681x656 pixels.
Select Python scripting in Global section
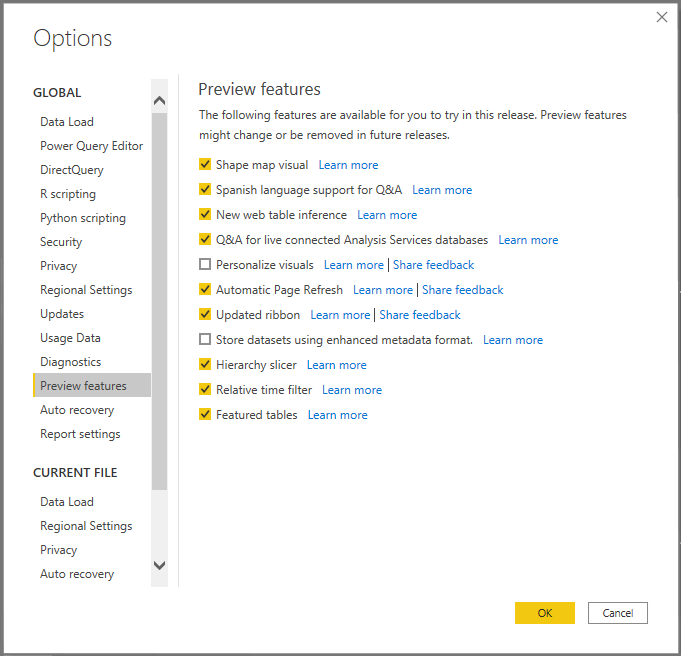click(x=83, y=218)
